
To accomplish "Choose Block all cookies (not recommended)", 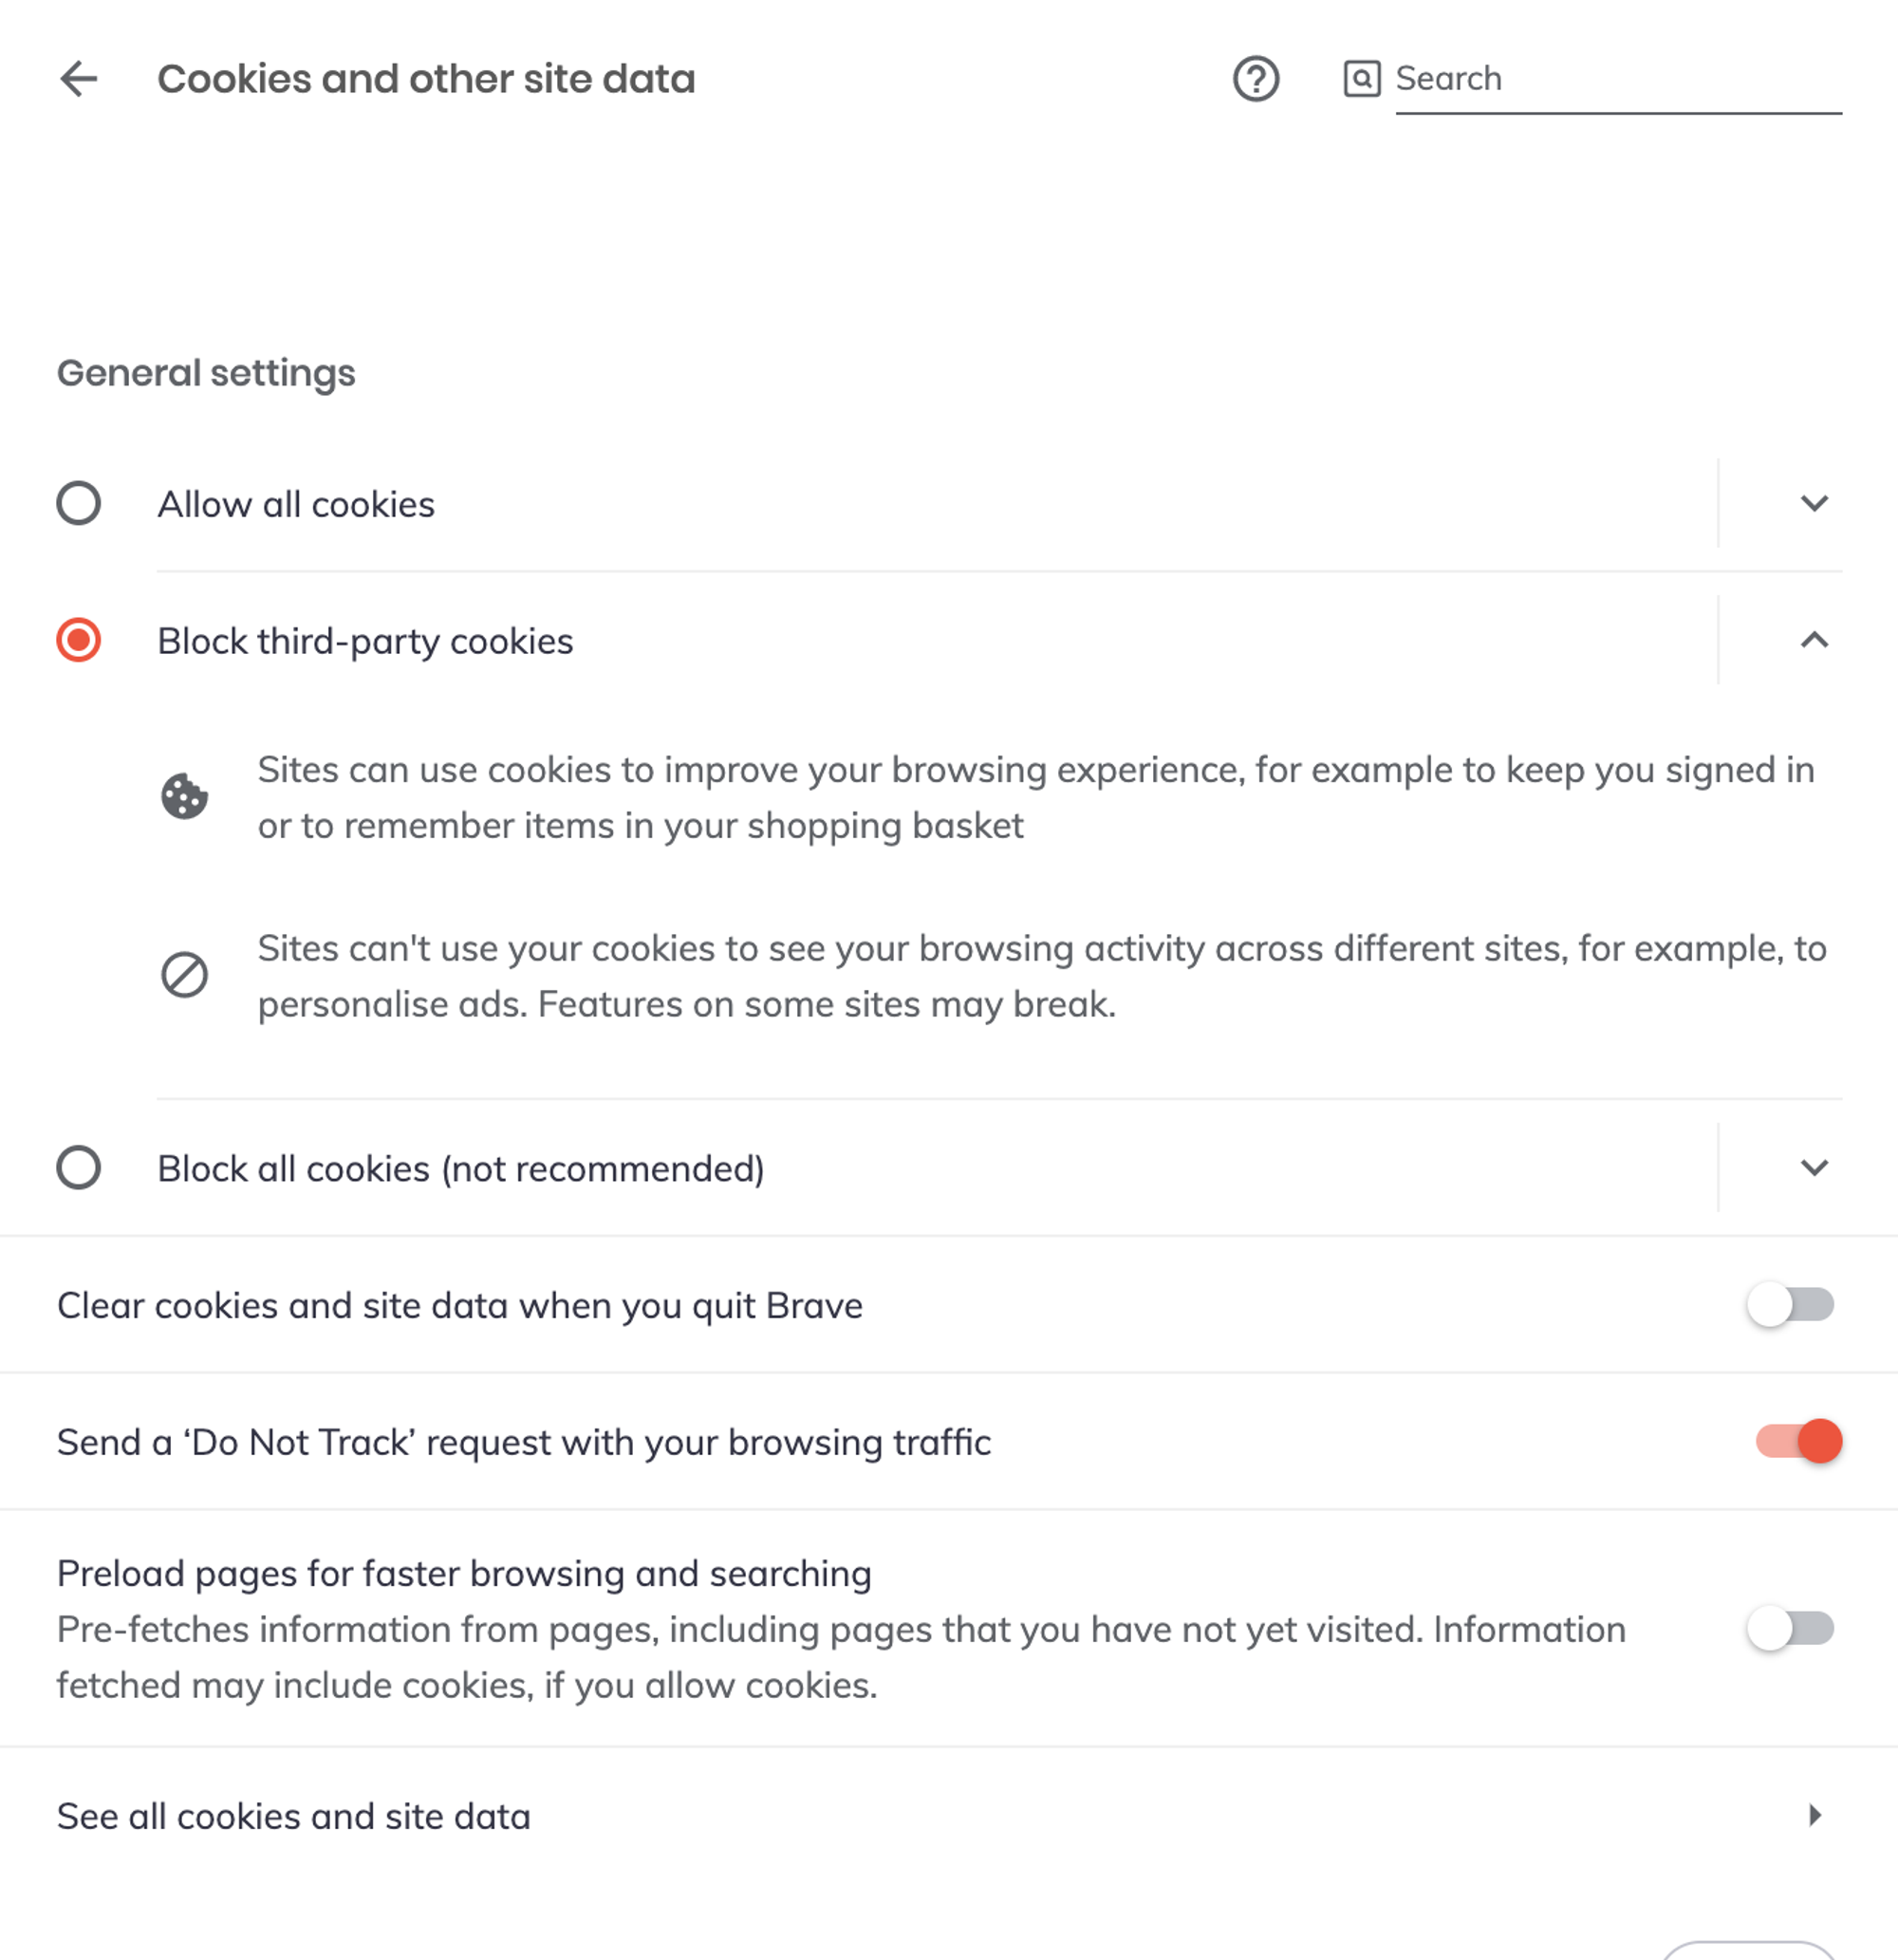I will 460,1167.
